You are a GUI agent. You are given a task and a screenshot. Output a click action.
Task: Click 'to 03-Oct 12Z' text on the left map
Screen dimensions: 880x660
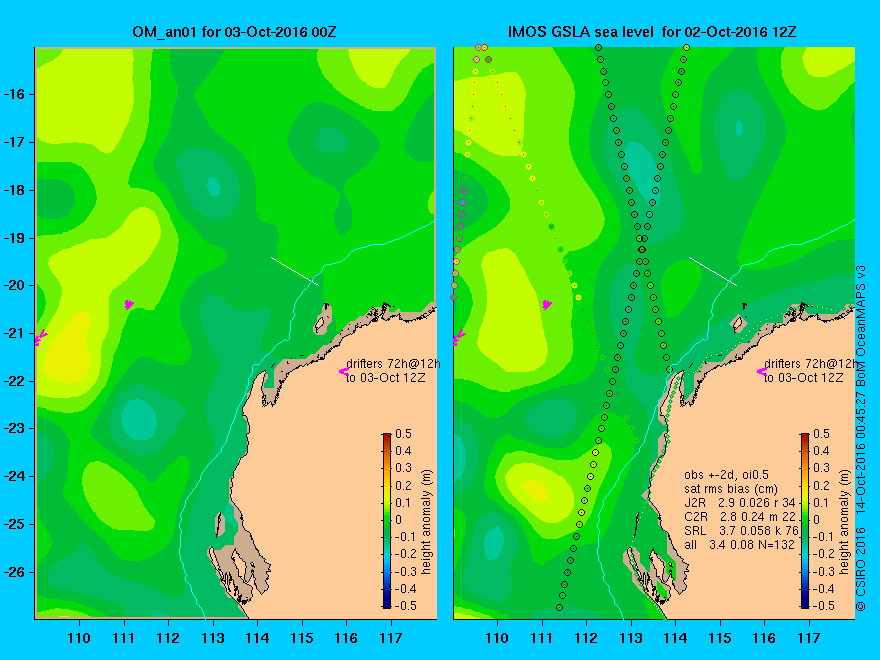coord(385,378)
